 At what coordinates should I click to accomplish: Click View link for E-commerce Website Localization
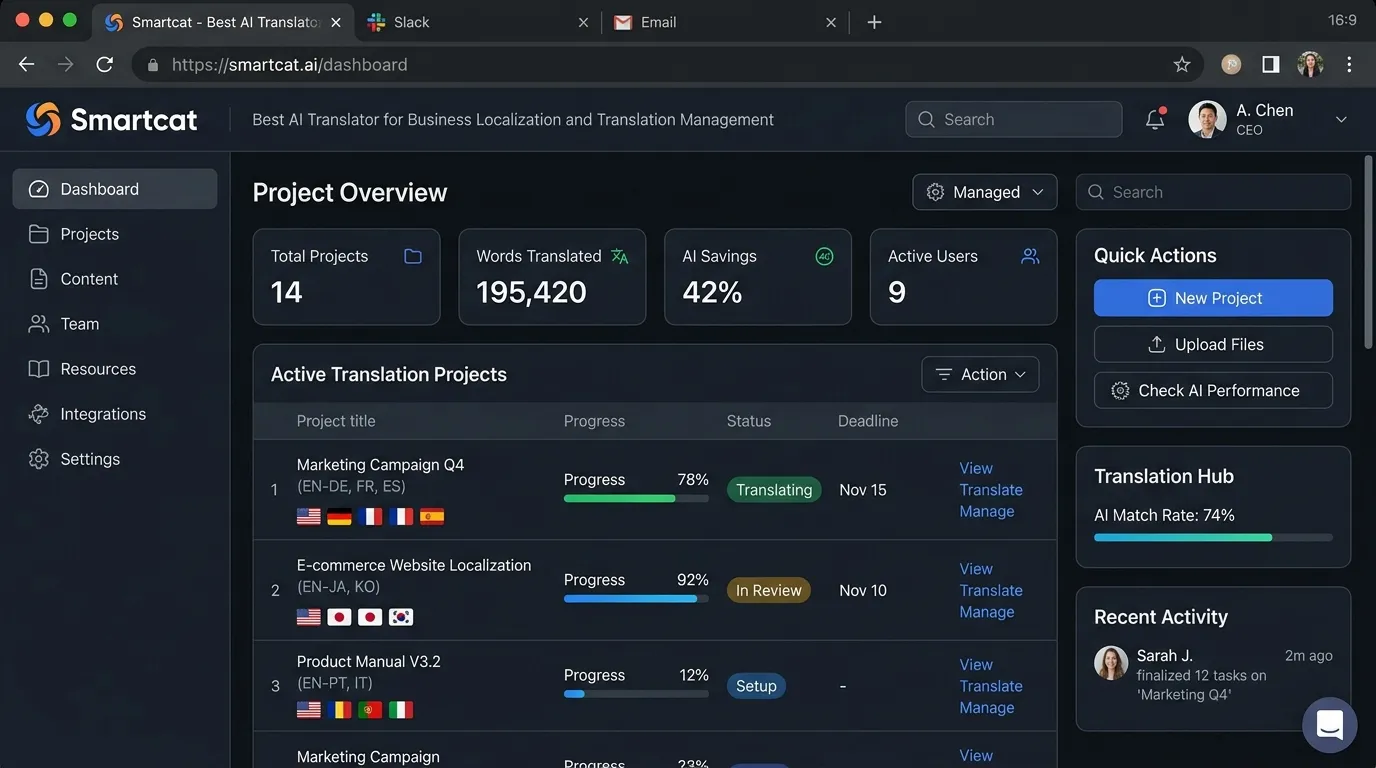click(976, 569)
